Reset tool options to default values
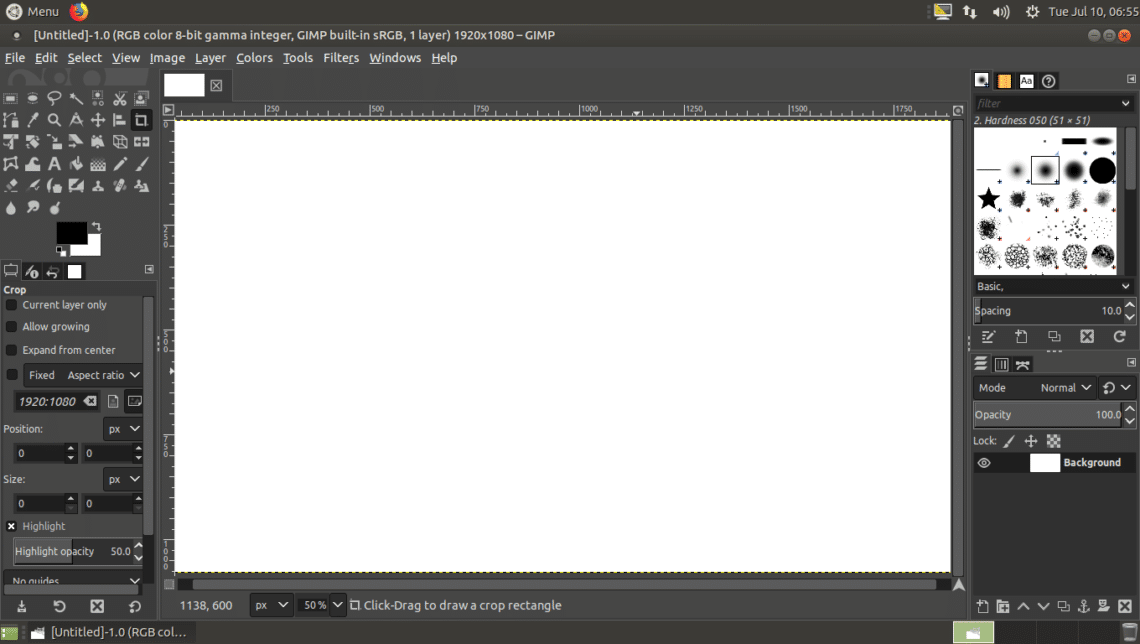This screenshot has height=644, width=1140. [135, 606]
